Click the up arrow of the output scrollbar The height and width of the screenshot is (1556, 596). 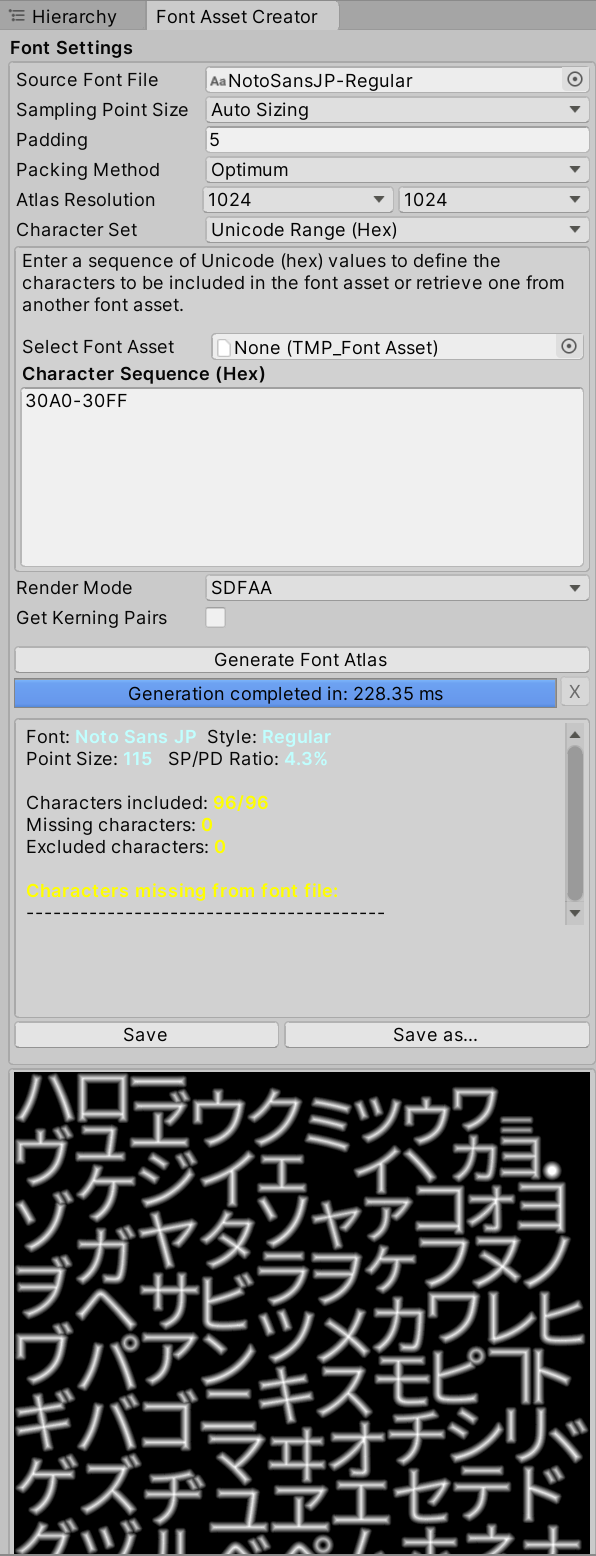pyautogui.click(x=574, y=735)
